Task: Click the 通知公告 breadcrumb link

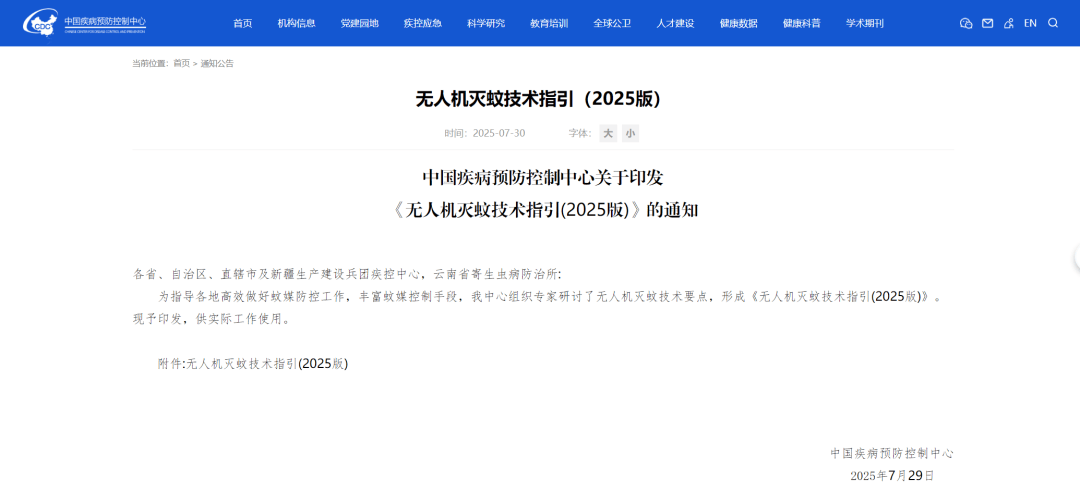Action: coord(217,63)
